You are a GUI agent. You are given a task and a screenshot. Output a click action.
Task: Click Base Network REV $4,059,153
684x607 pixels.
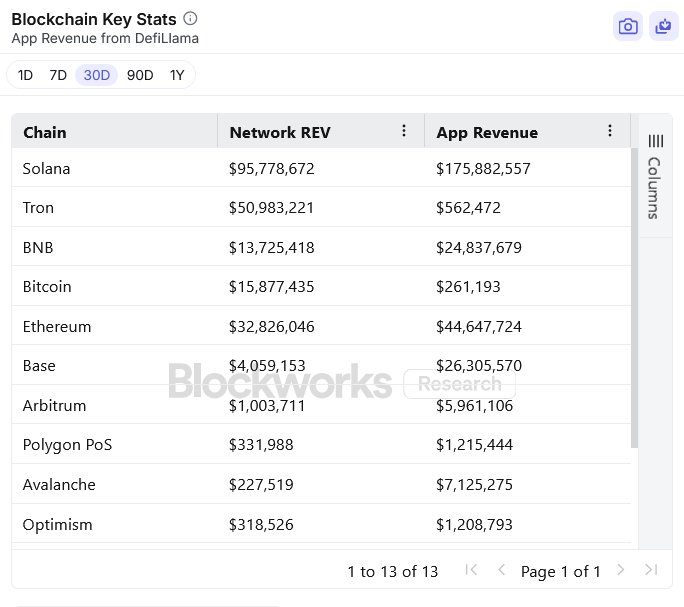tap(267, 366)
